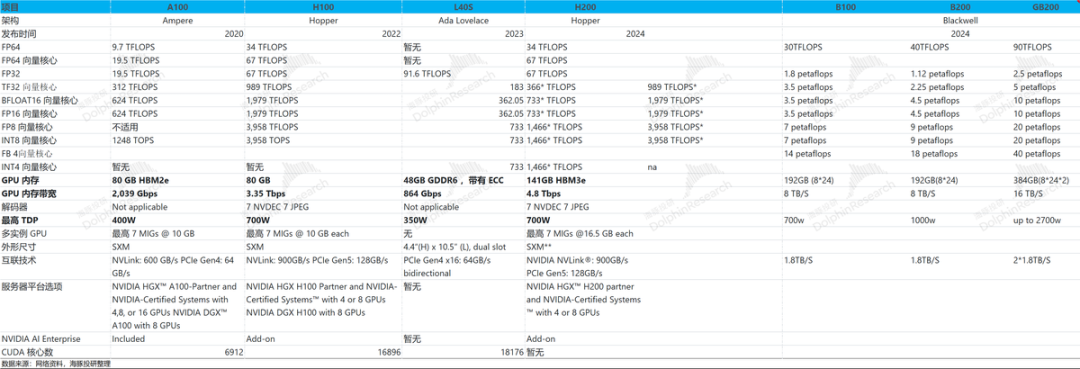Click the 16 TB/S cell
This screenshot has width=1080, height=369.
pos(1027,193)
